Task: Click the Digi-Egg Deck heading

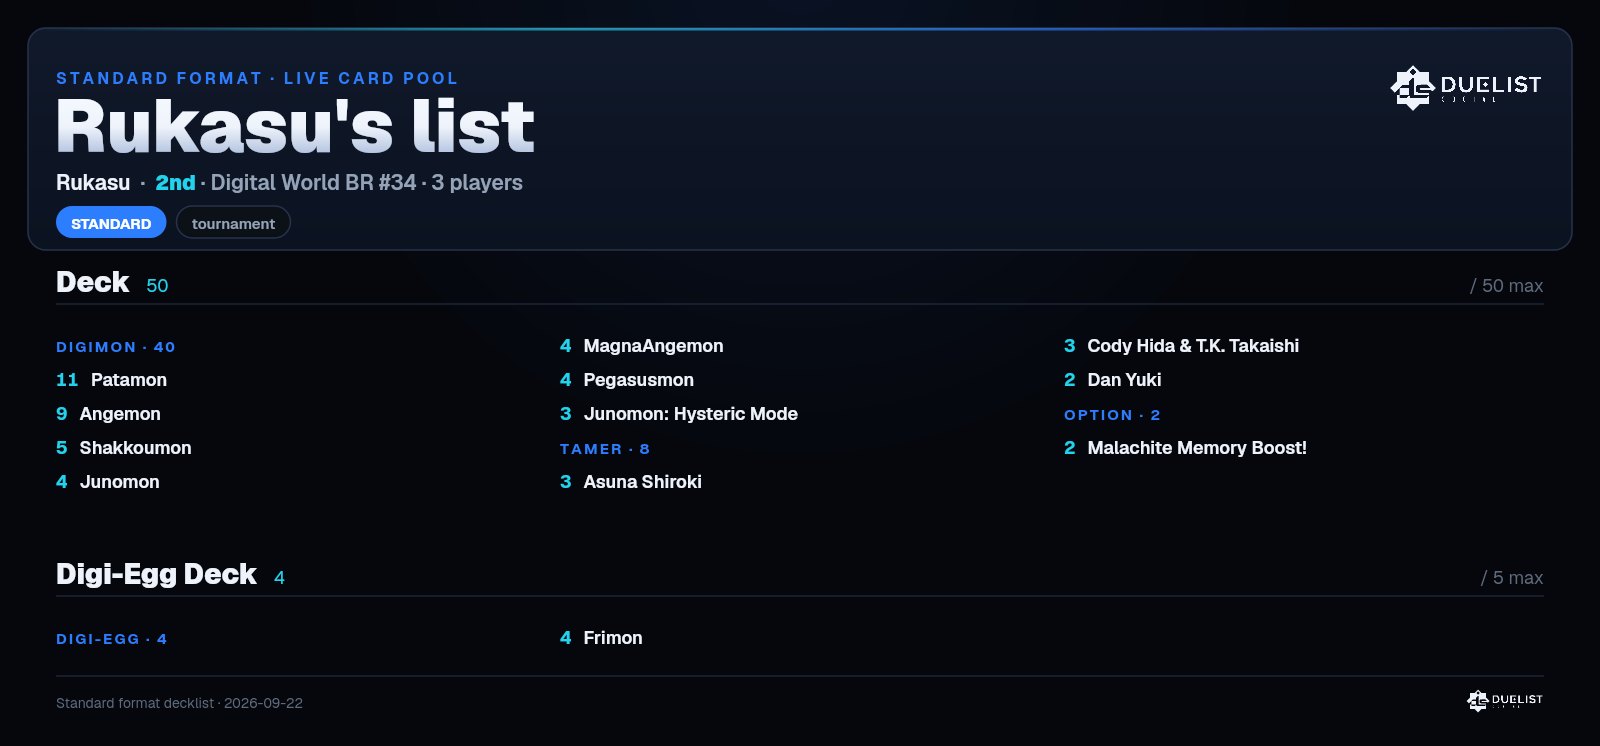Action: [156, 574]
